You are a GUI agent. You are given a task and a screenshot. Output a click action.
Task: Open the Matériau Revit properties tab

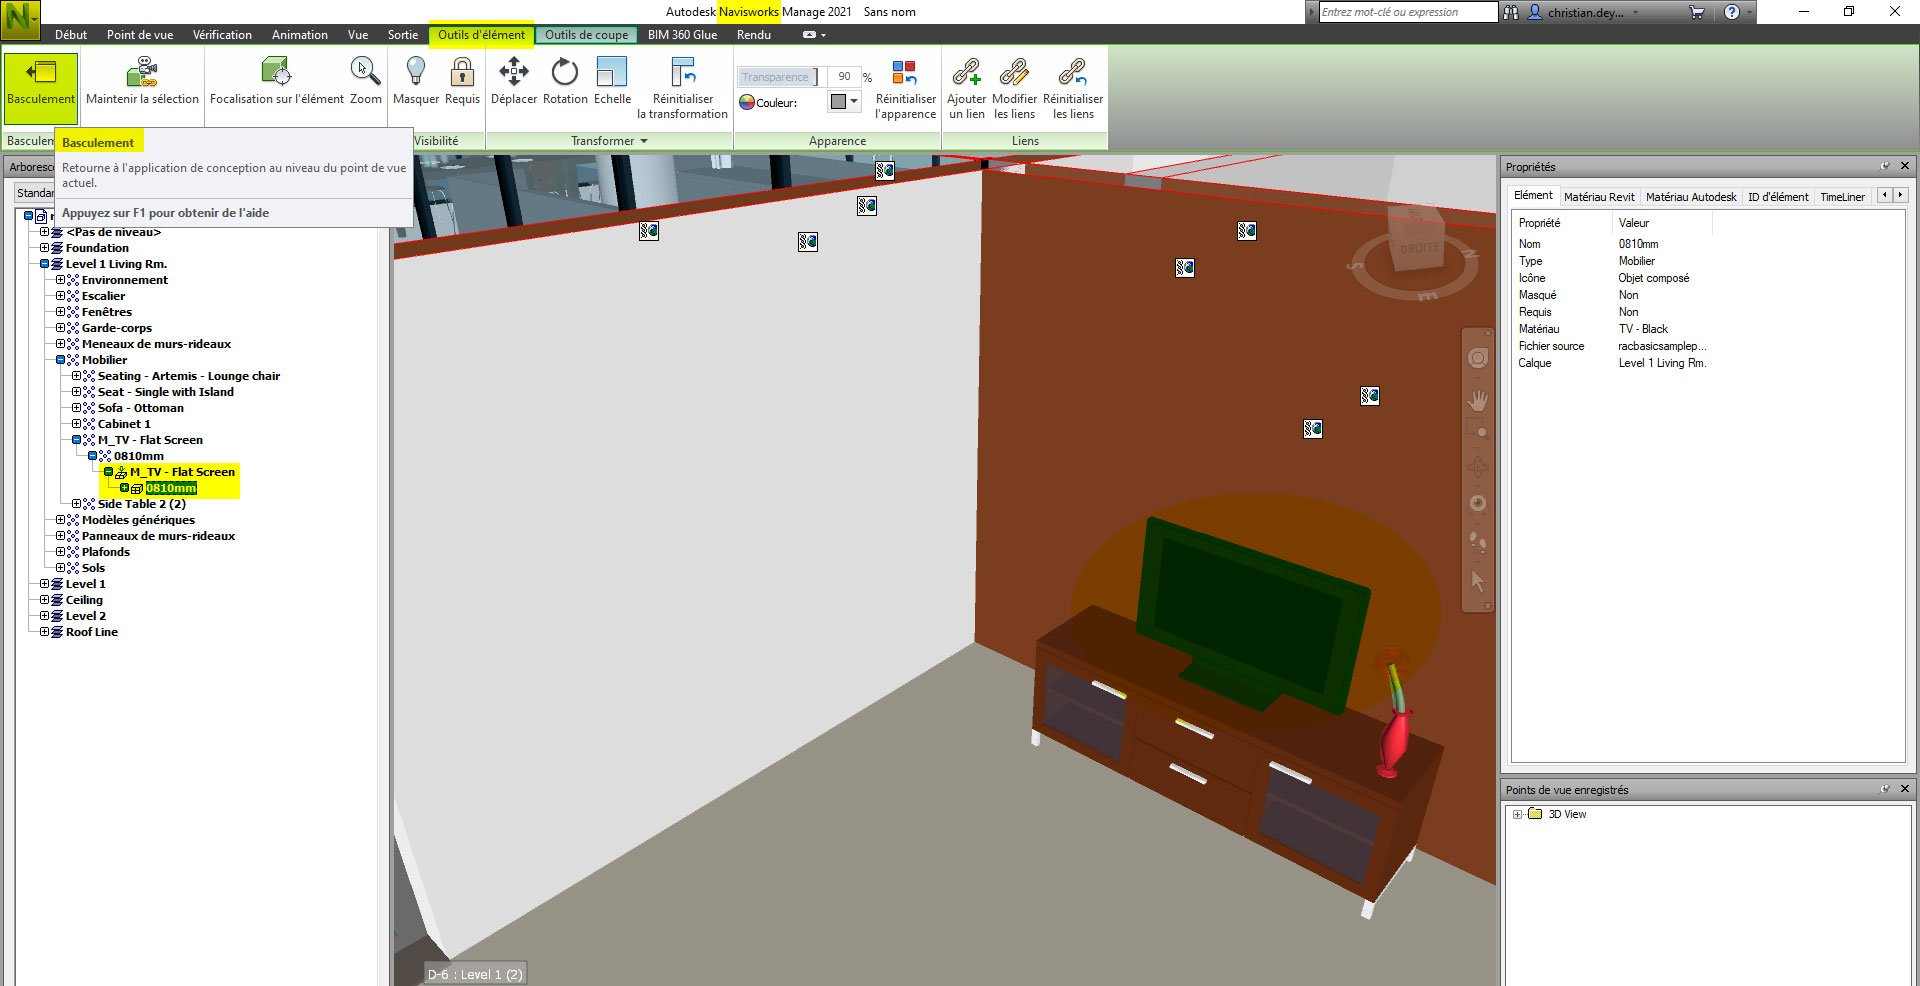coord(1598,196)
